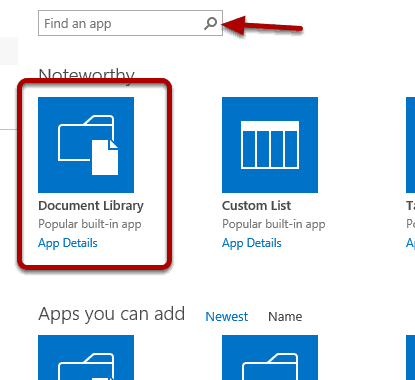
Task: Focus the Find an app search box
Action: pos(130,23)
